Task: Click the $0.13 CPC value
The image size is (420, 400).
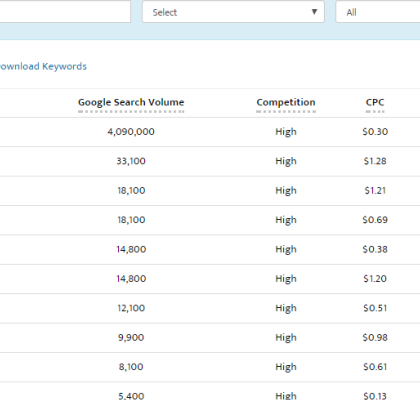Action: [375, 396]
